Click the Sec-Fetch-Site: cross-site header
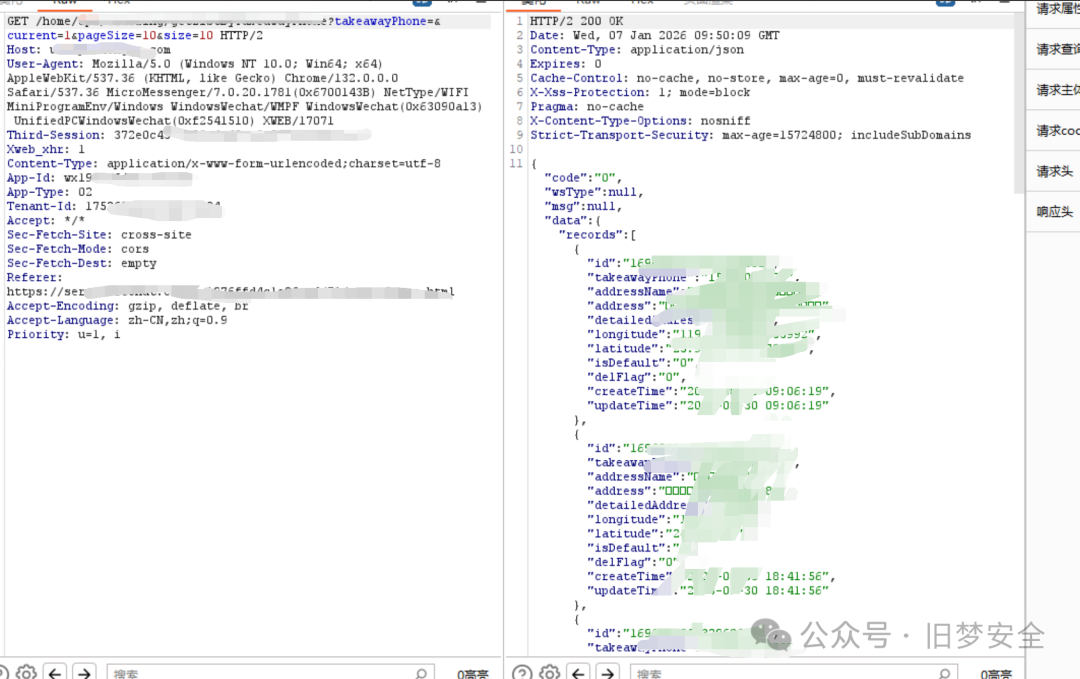 [x=99, y=235]
